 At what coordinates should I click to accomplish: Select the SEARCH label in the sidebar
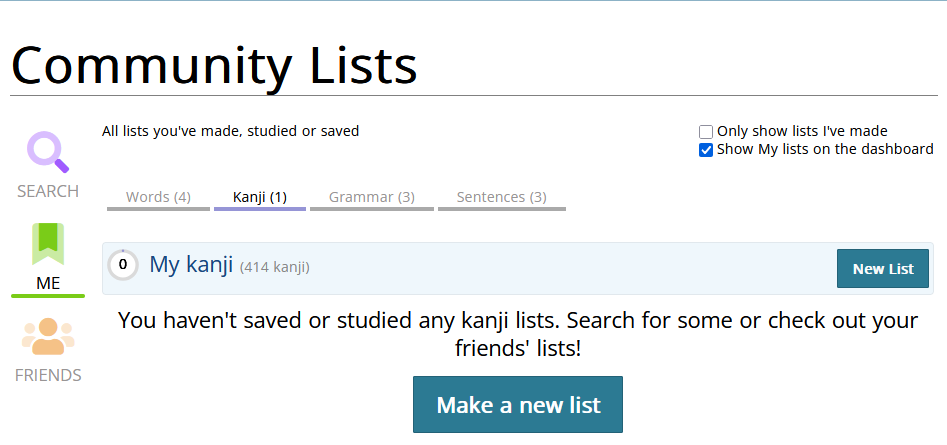[x=48, y=191]
